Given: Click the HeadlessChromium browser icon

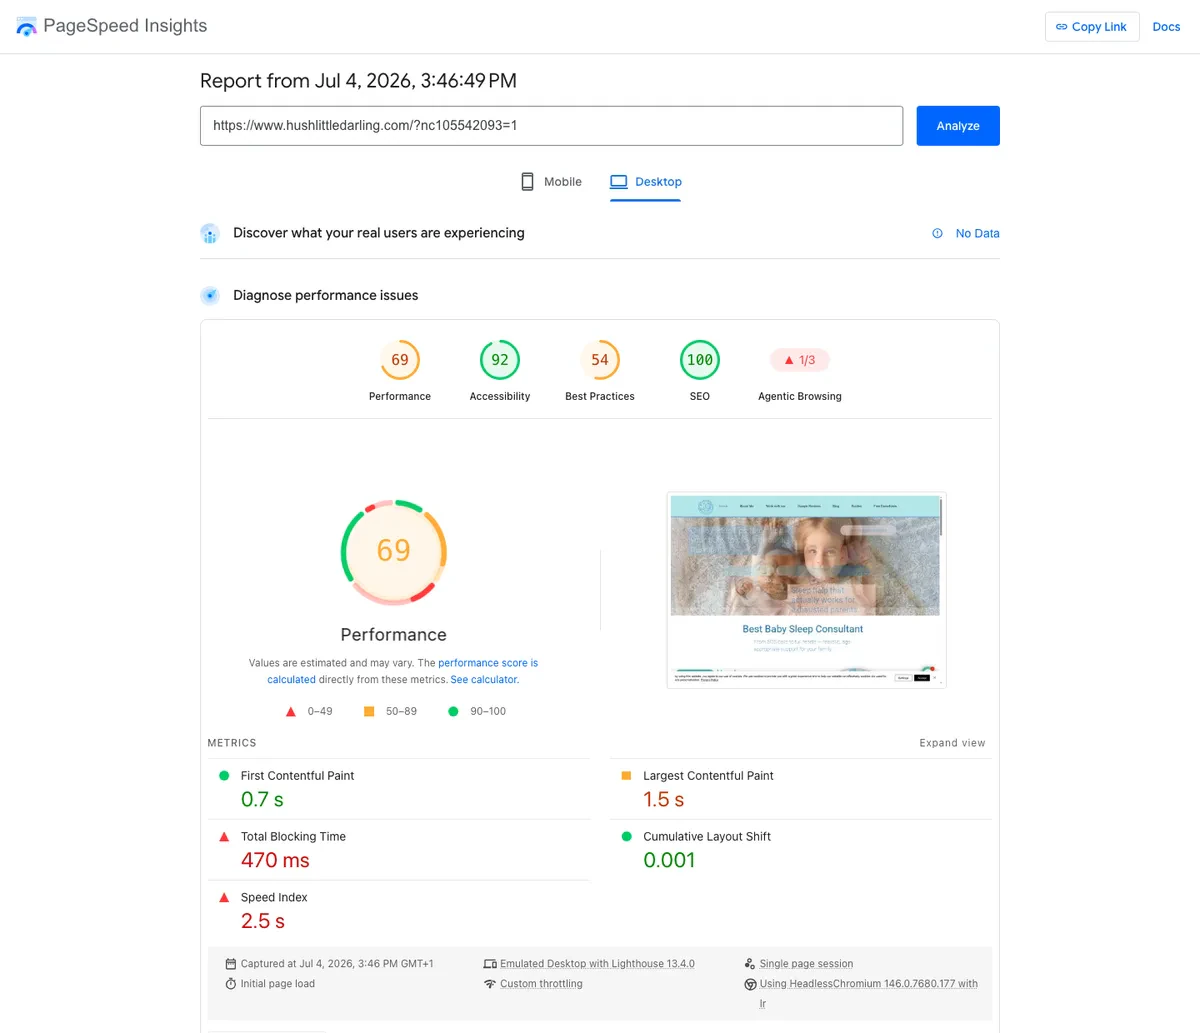Looking at the screenshot, I should coord(750,984).
